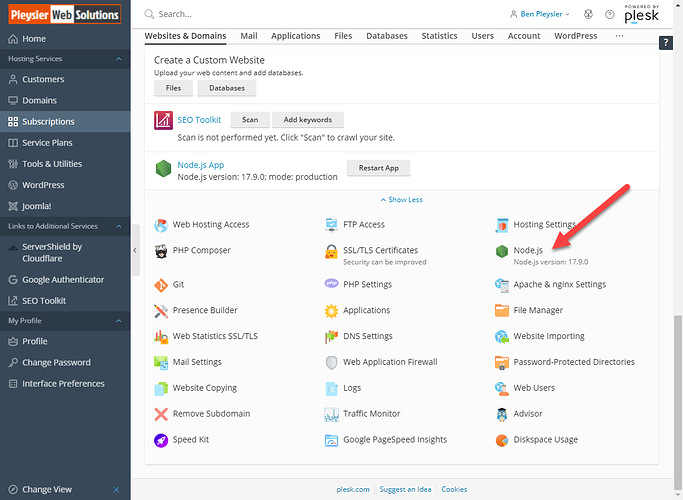The image size is (683, 500).
Task: Click the Git icon
Action: (161, 285)
